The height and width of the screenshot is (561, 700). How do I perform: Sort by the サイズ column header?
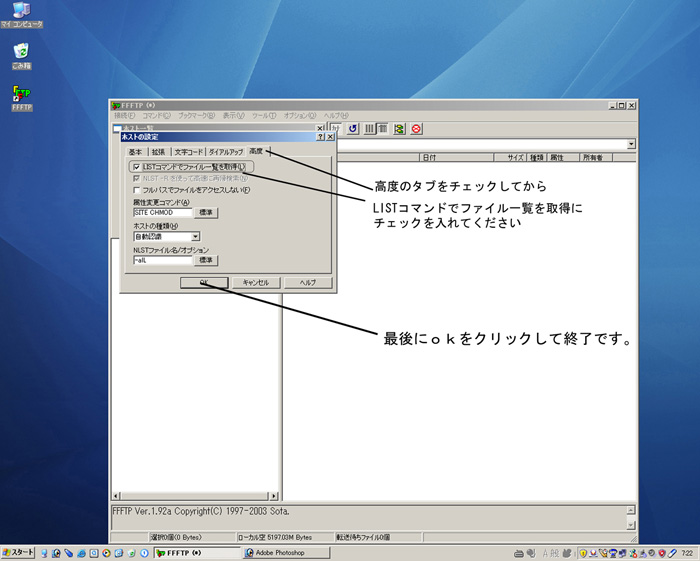click(x=510, y=158)
